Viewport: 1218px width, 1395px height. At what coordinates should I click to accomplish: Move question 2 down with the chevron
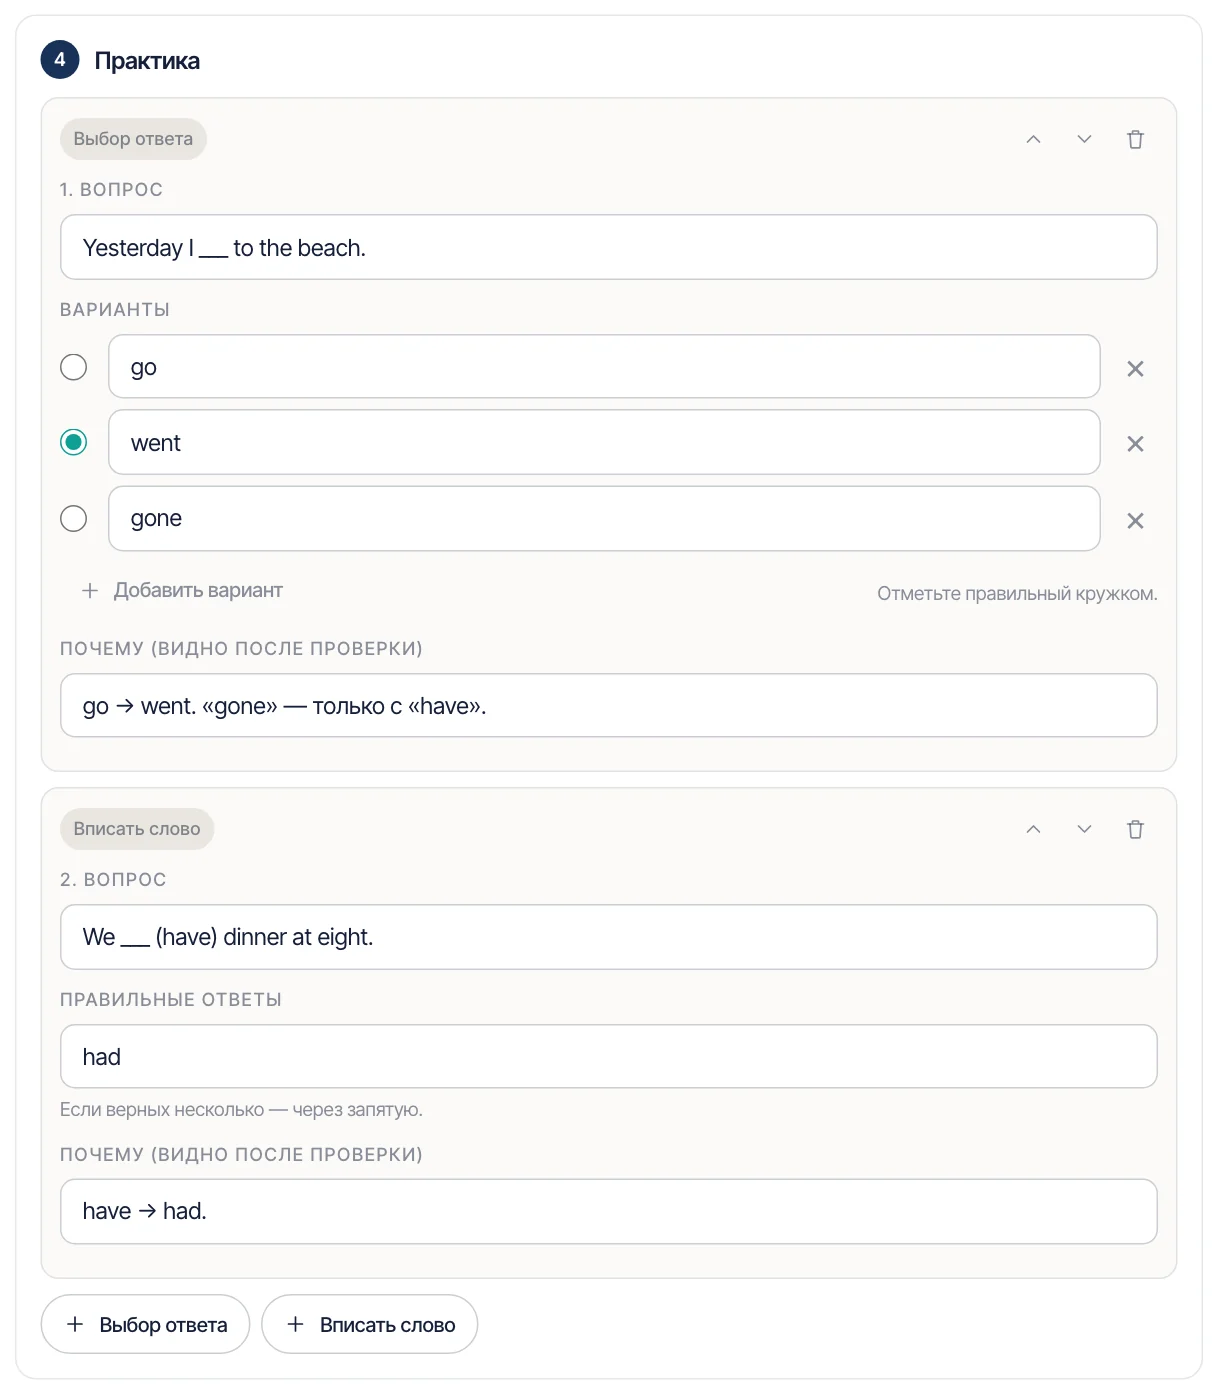[x=1084, y=829]
